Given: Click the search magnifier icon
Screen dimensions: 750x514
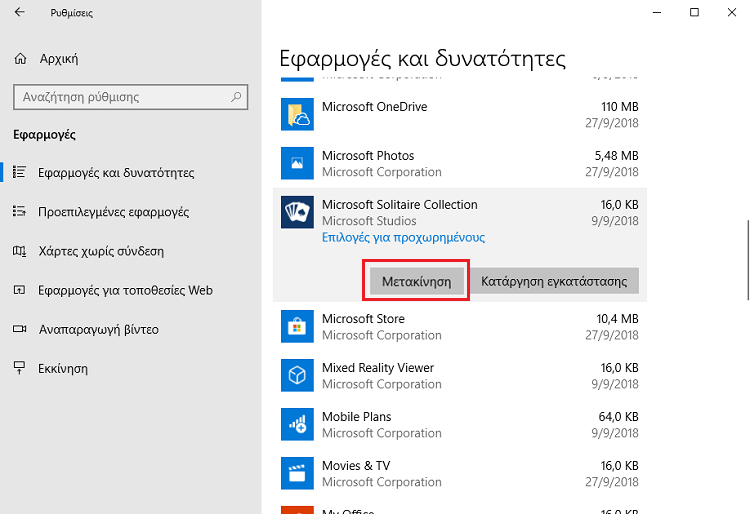Looking at the screenshot, I should click(236, 97).
